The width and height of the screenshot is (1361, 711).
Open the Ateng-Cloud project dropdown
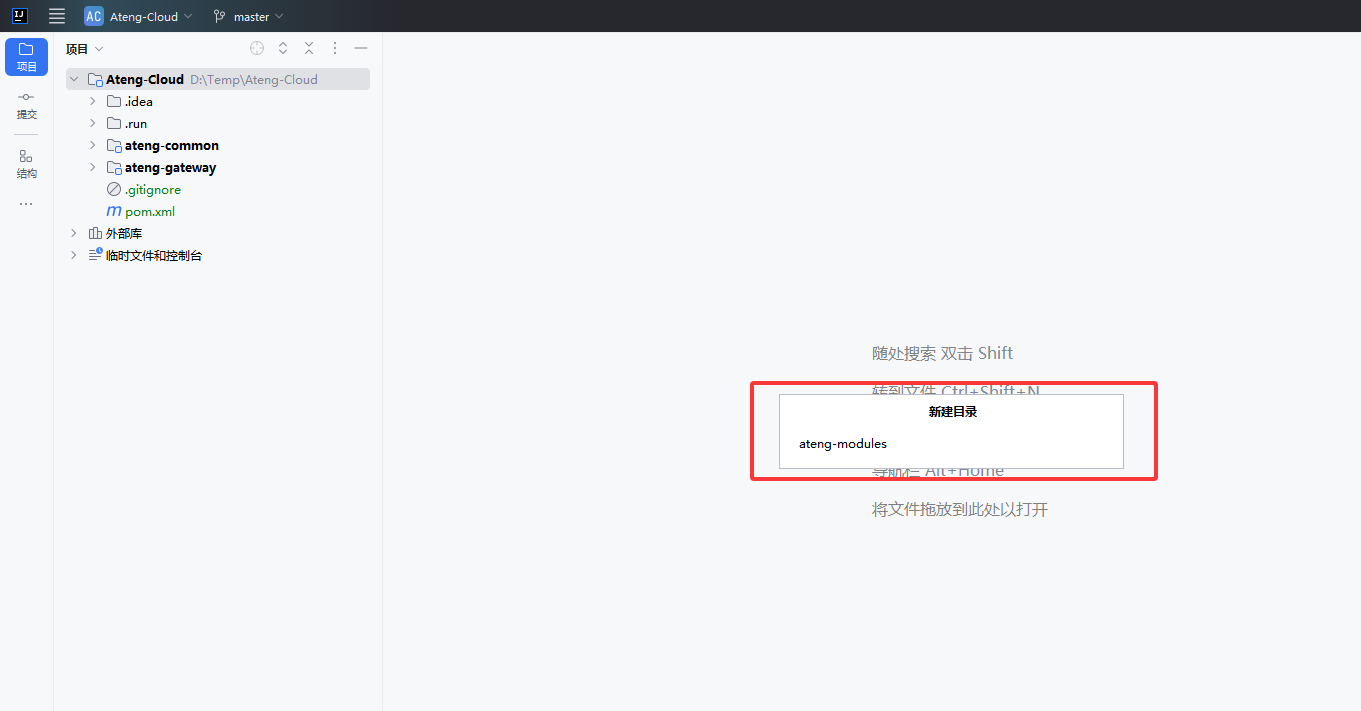pyautogui.click(x=139, y=16)
